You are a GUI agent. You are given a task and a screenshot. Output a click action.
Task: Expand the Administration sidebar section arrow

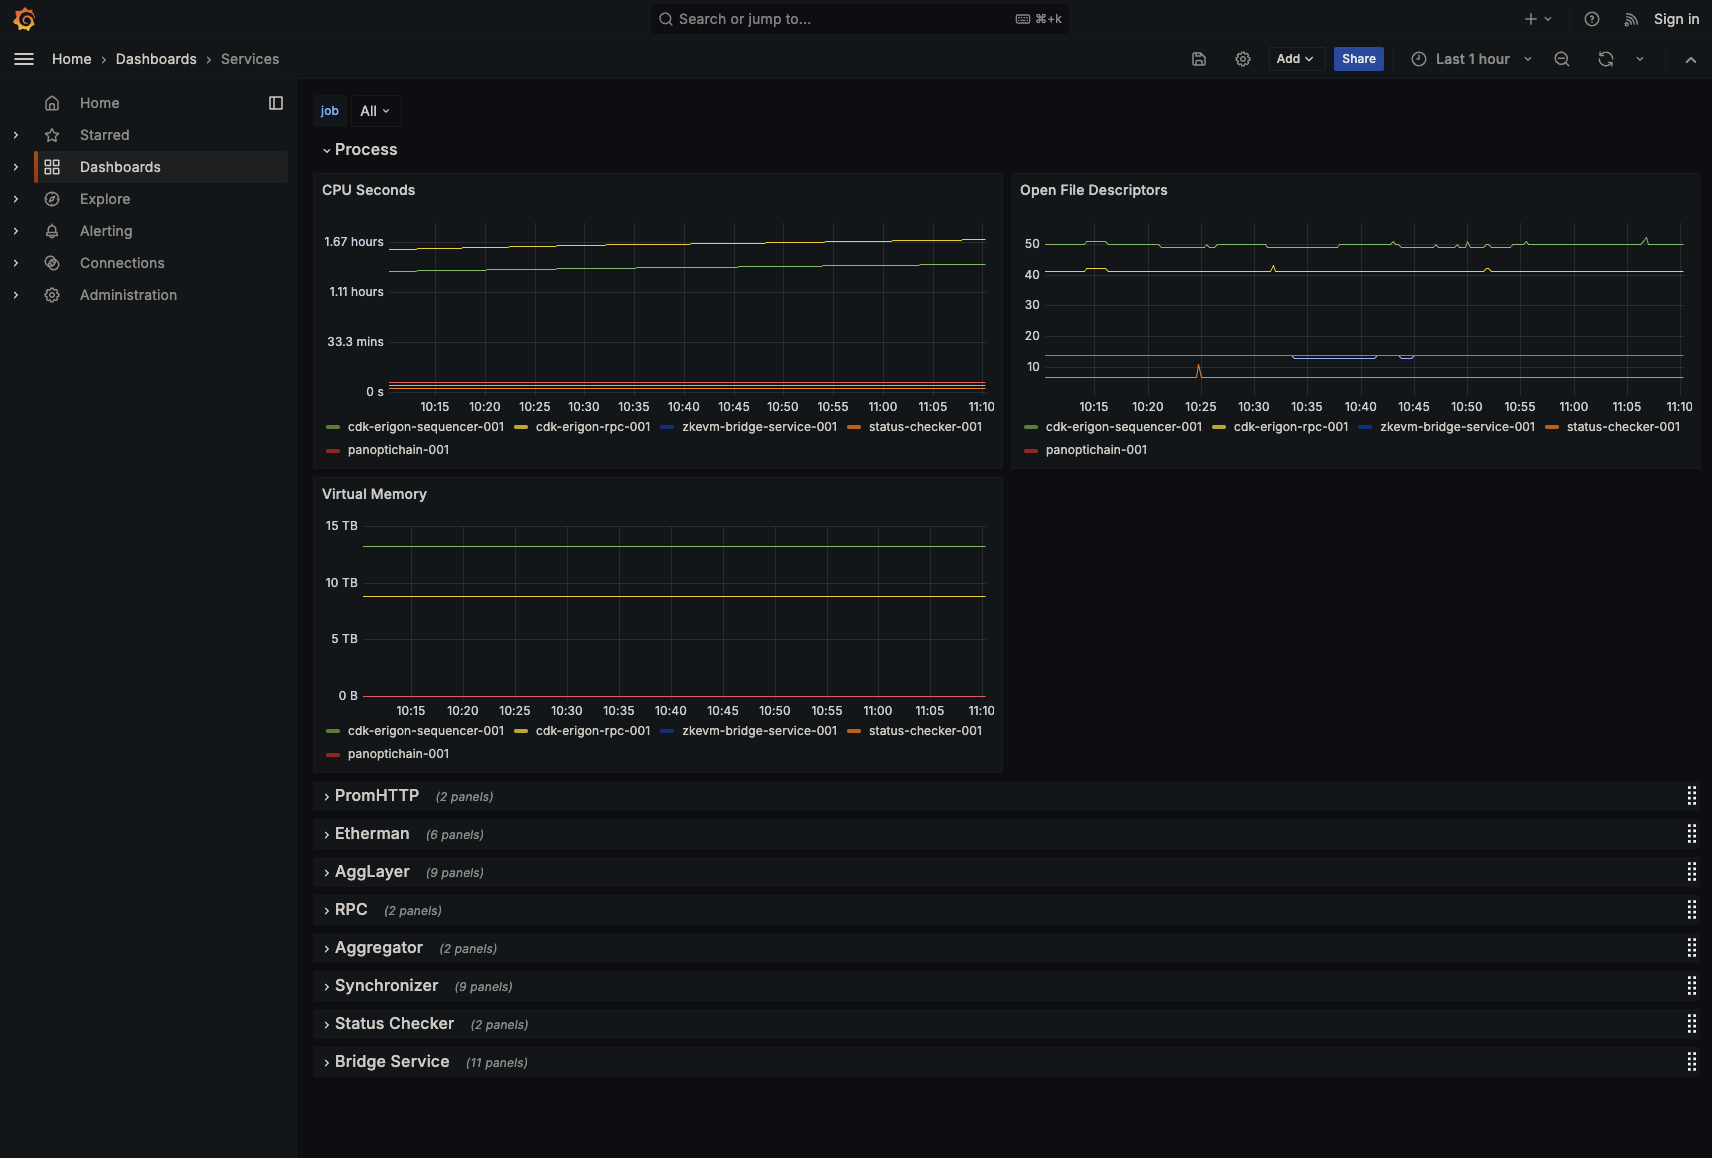pyautogui.click(x=16, y=295)
